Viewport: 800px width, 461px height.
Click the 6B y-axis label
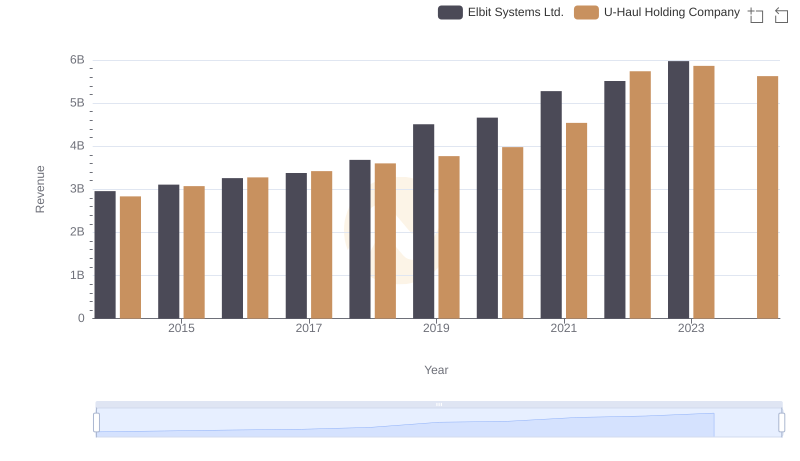[77, 60]
